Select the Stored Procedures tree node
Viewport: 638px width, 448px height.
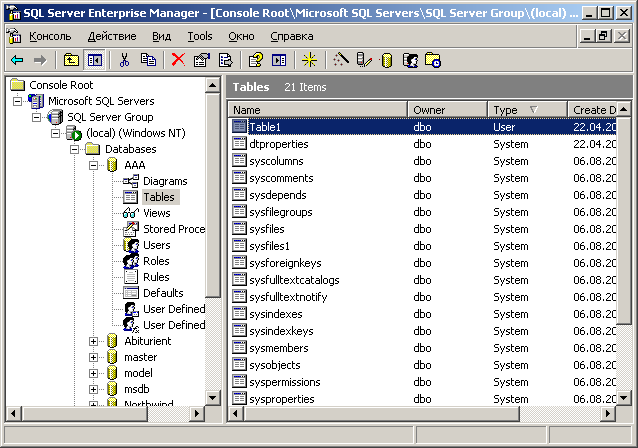point(173,229)
